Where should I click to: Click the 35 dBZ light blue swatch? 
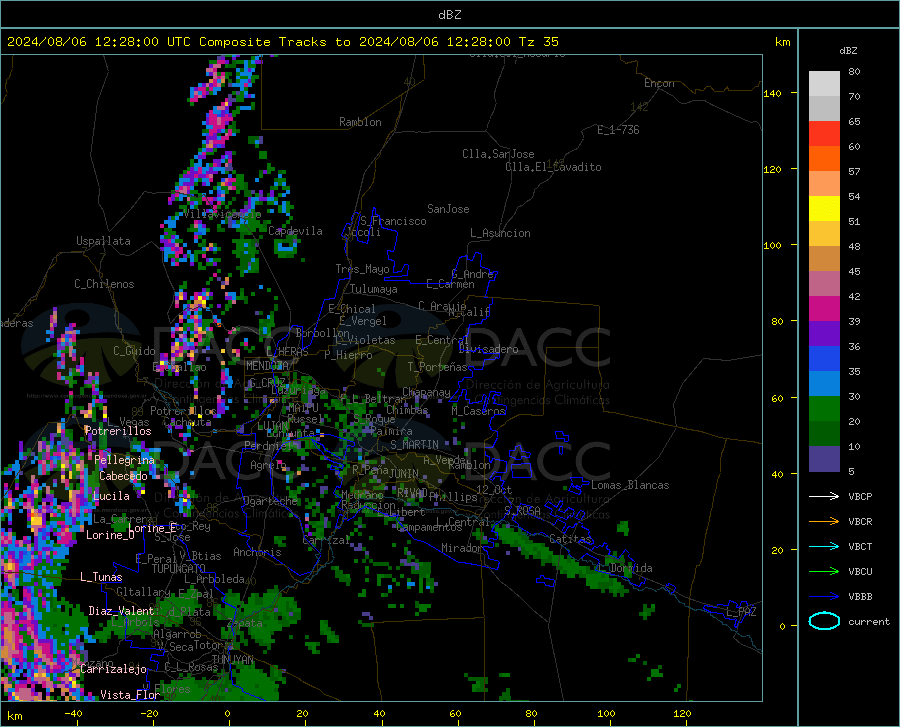coord(824,384)
